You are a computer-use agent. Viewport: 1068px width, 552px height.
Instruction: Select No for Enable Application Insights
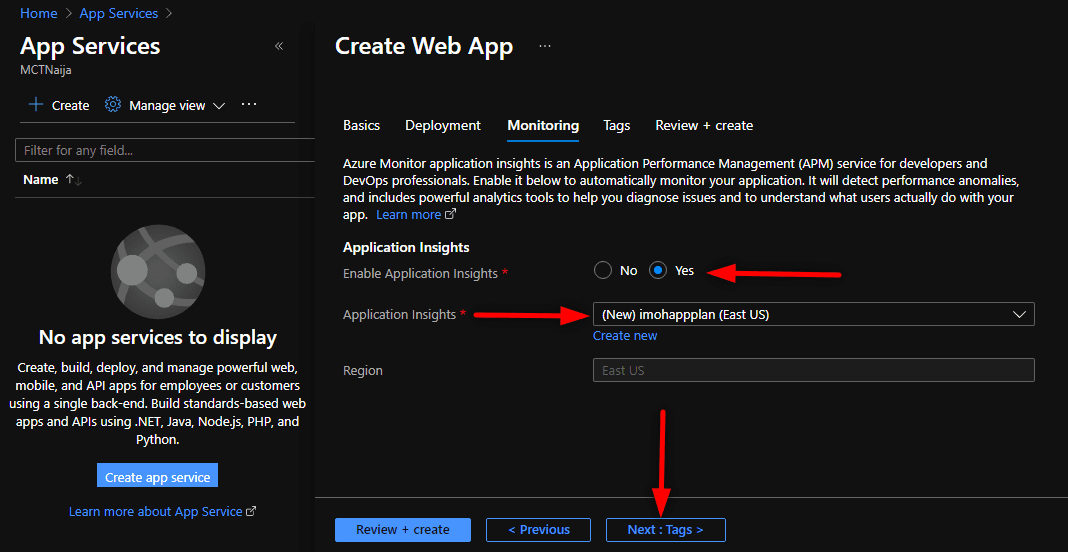click(x=602, y=271)
